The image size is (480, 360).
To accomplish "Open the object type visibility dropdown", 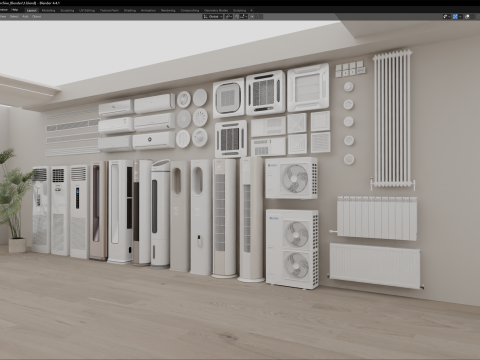I will 447,16.
